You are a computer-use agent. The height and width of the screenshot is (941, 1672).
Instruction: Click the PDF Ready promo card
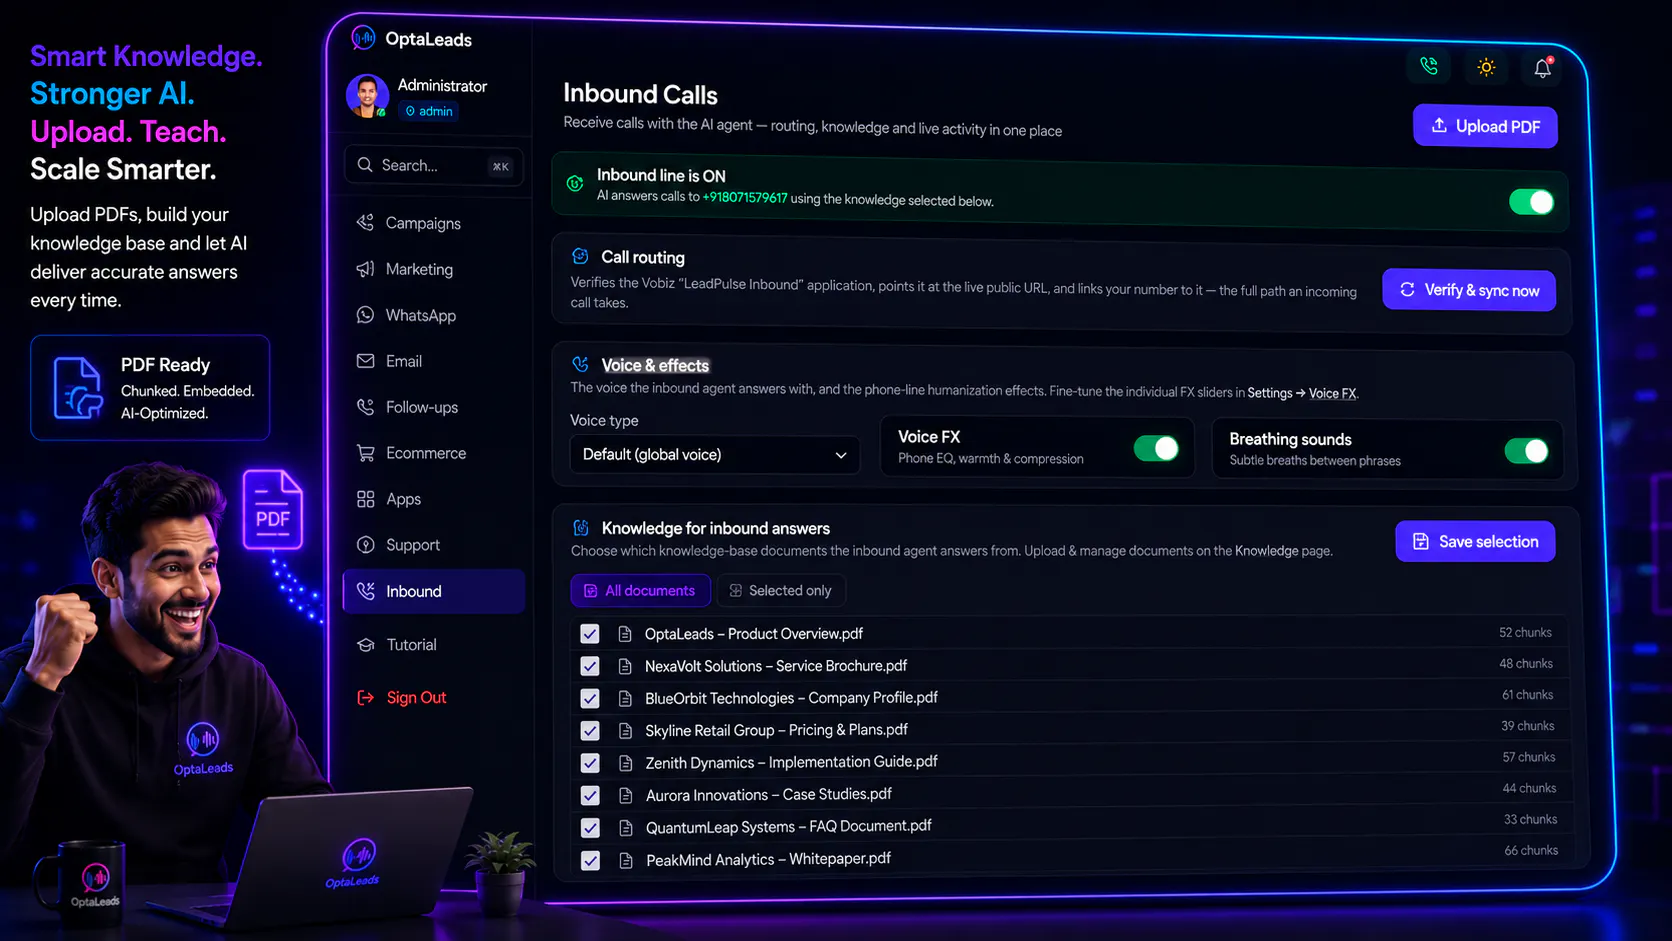coord(150,388)
